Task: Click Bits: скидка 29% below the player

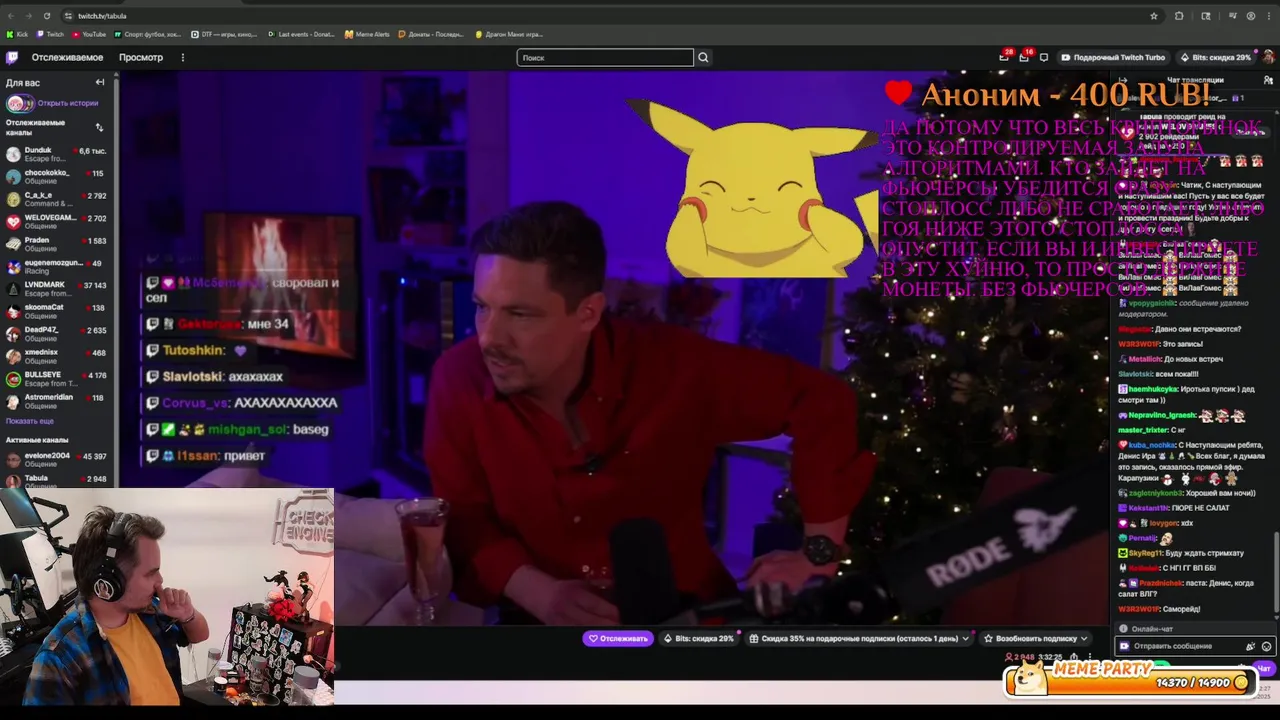Action: tap(699, 638)
